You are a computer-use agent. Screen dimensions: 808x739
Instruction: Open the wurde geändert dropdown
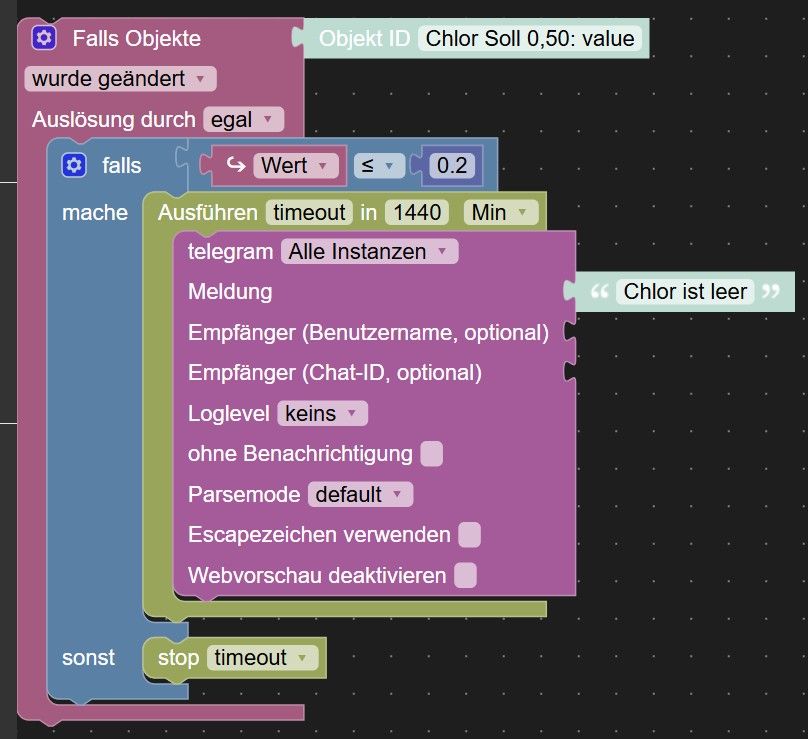click(x=121, y=79)
